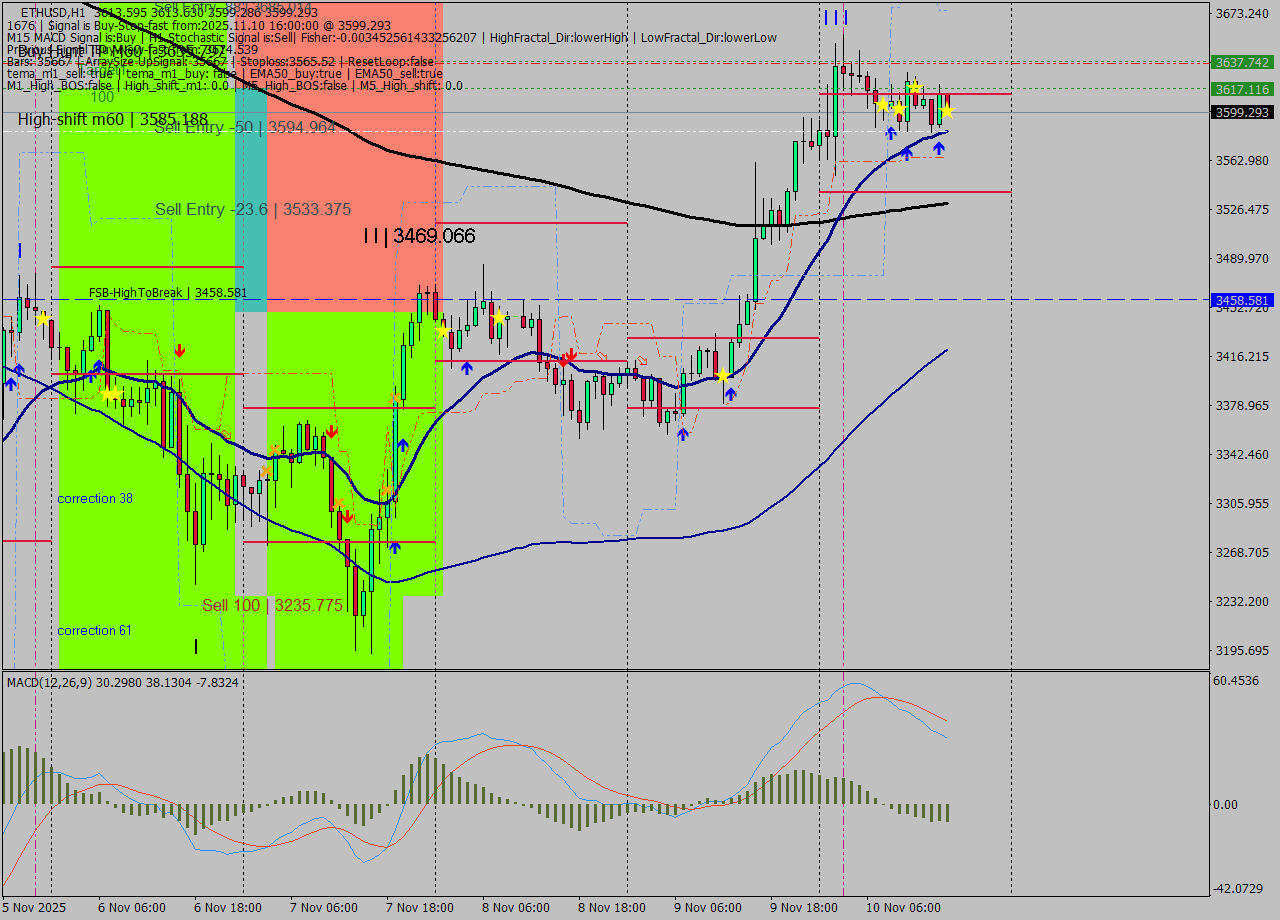Select the 'Sell Entry -23.6 | 3533.375' label
Screen dimensions: 1280x920
click(252, 209)
